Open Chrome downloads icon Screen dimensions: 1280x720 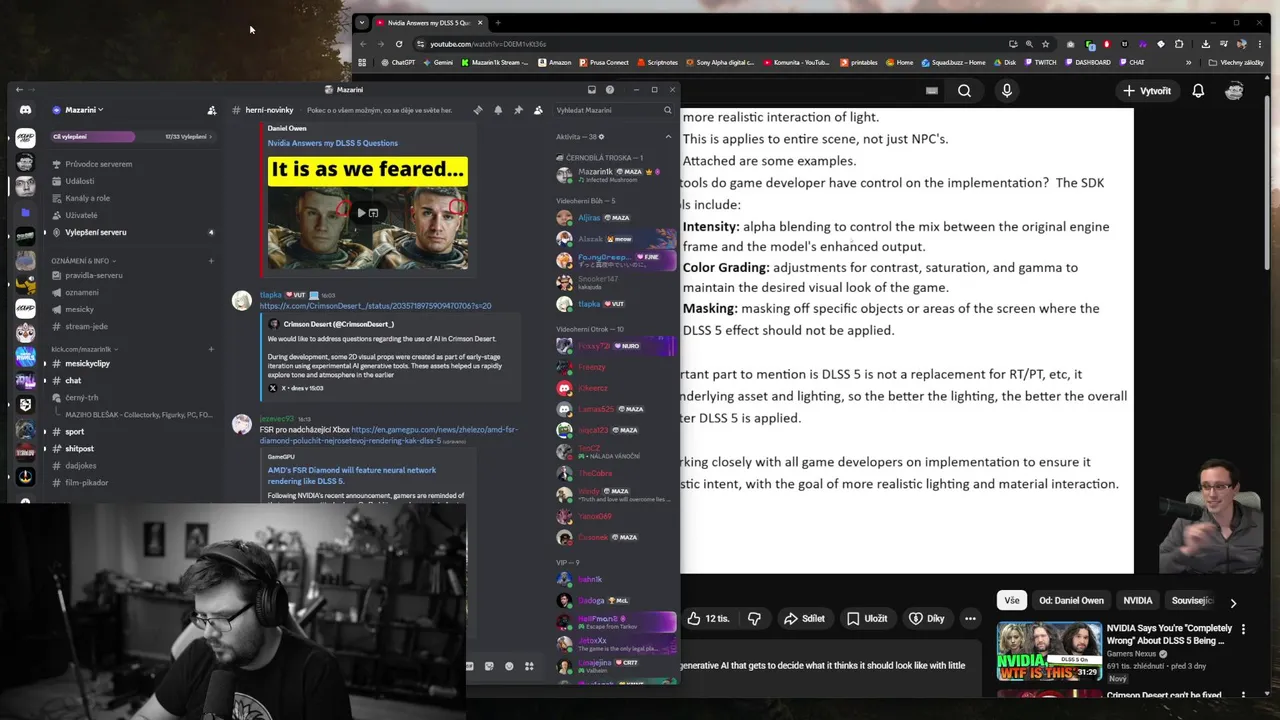(x=1205, y=44)
